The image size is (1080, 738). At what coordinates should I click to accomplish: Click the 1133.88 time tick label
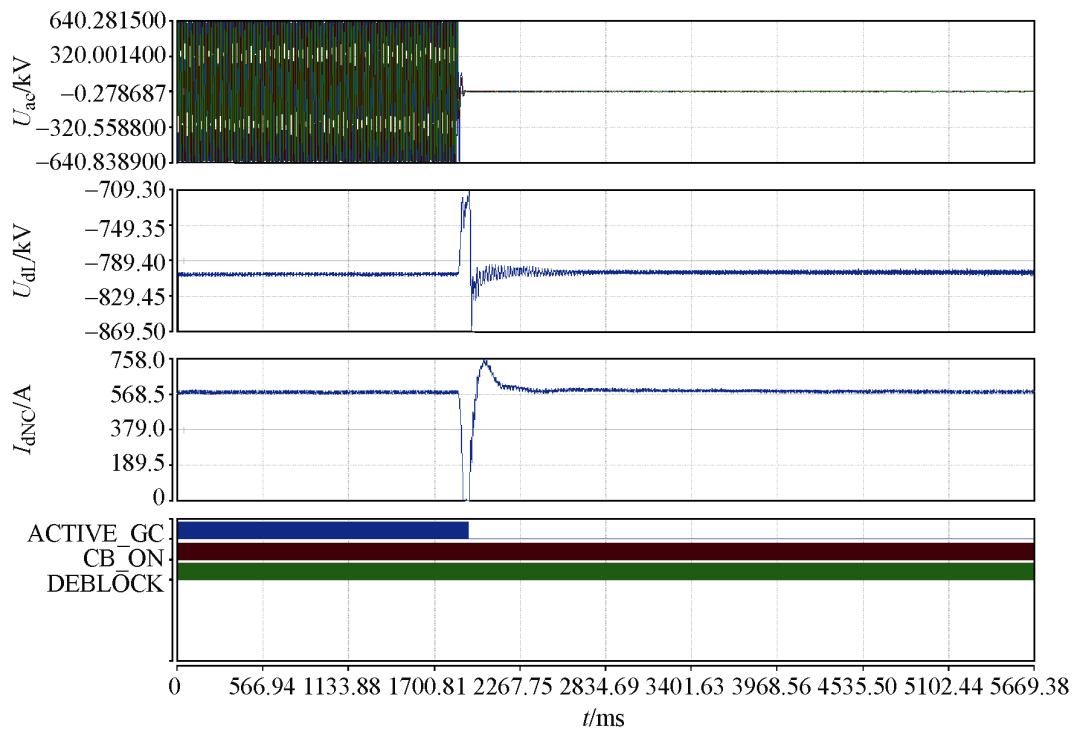point(342,686)
